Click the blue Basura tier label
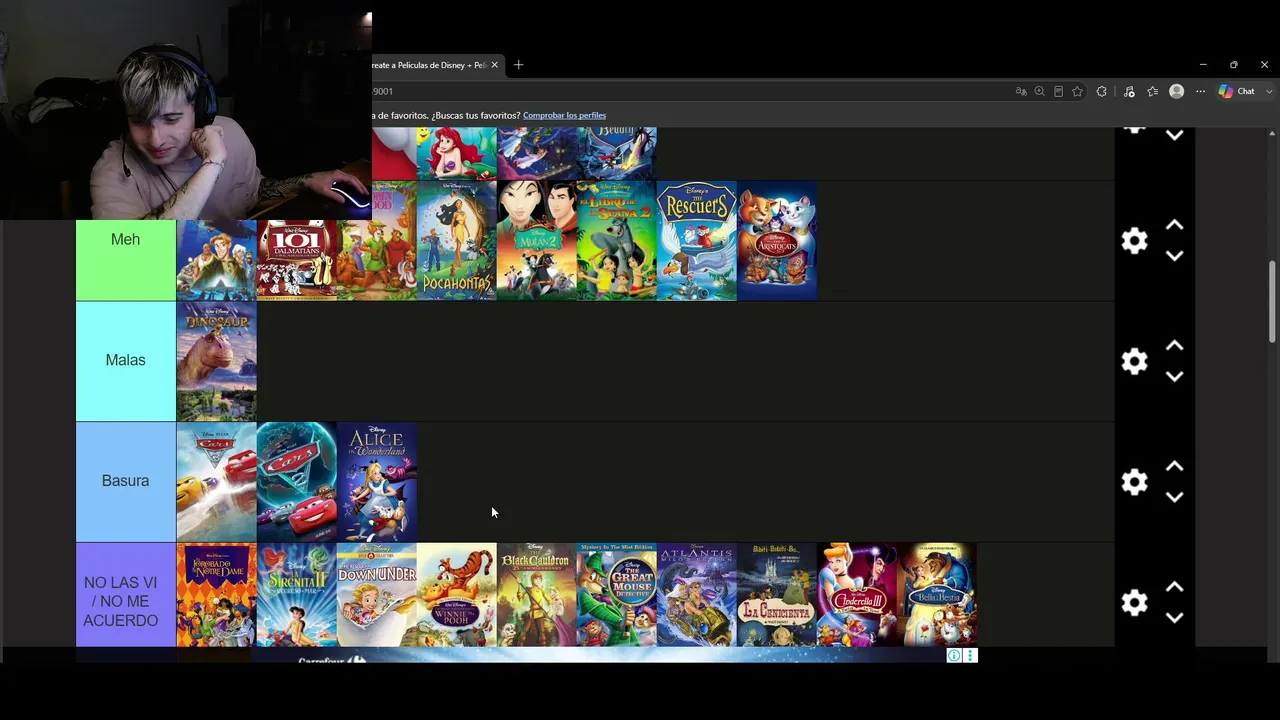1280x720 pixels. pyautogui.click(x=126, y=482)
